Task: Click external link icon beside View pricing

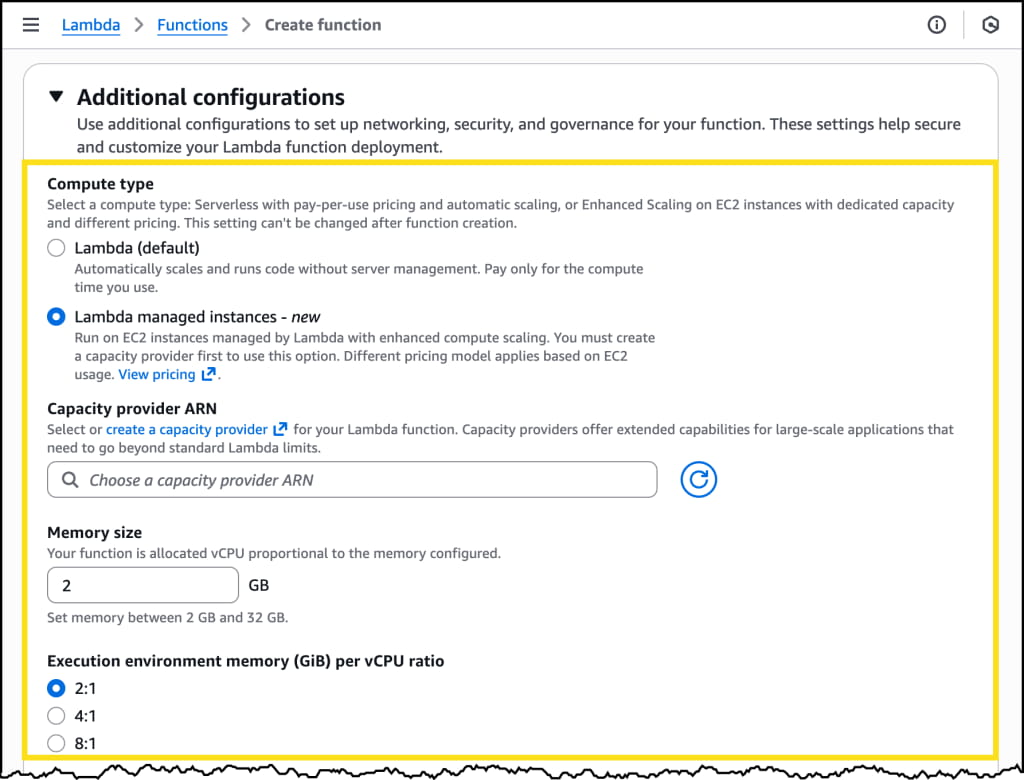Action: (x=208, y=374)
